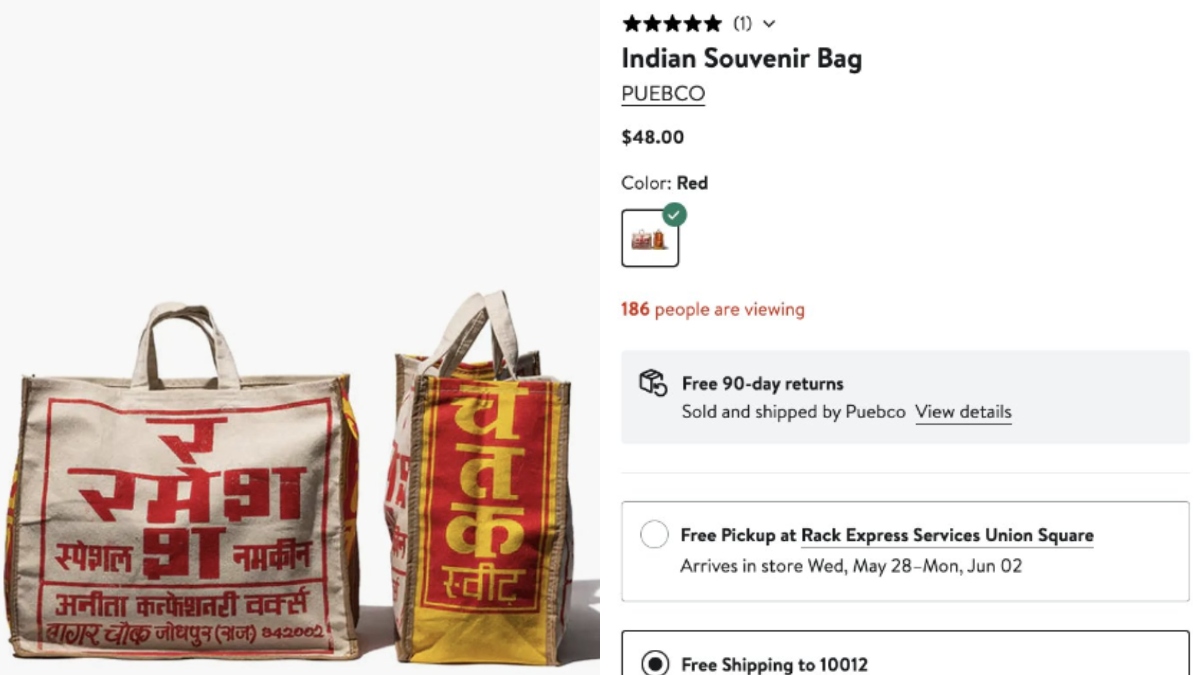Select the Free Shipping radio button
Viewport: 1200px width, 675px height.
[654, 664]
